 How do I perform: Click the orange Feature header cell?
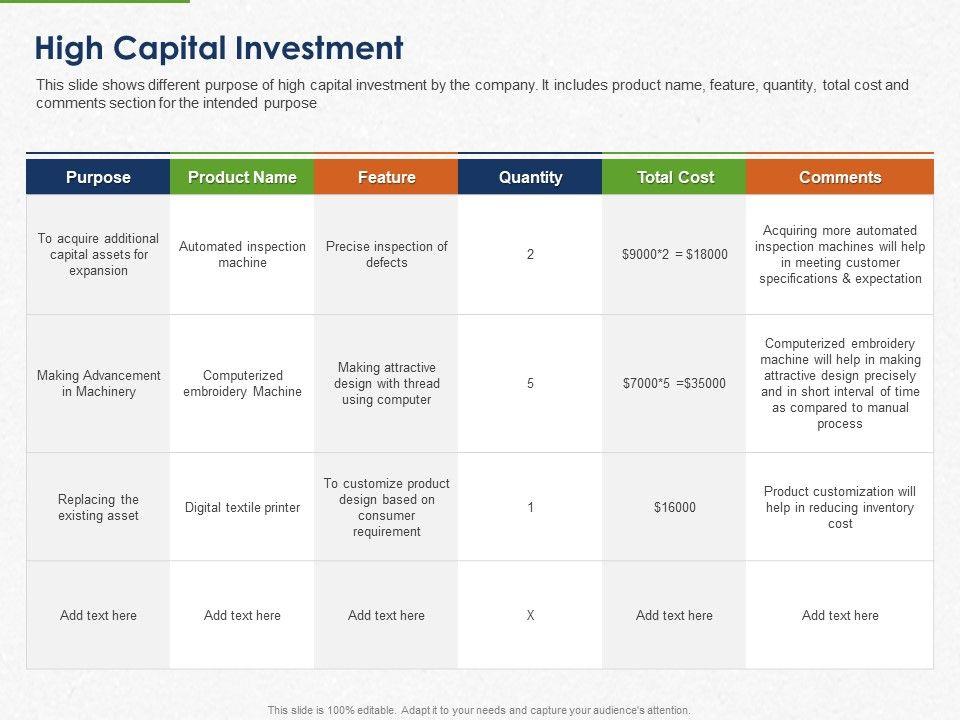(386, 177)
